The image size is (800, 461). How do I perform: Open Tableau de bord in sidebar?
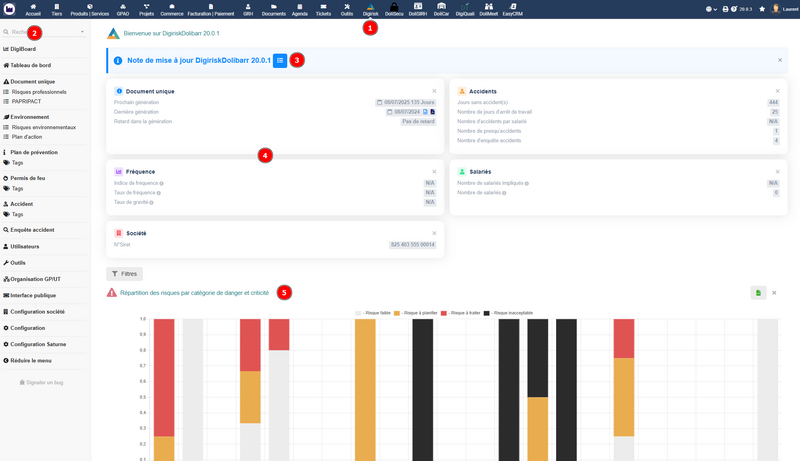click(27, 65)
